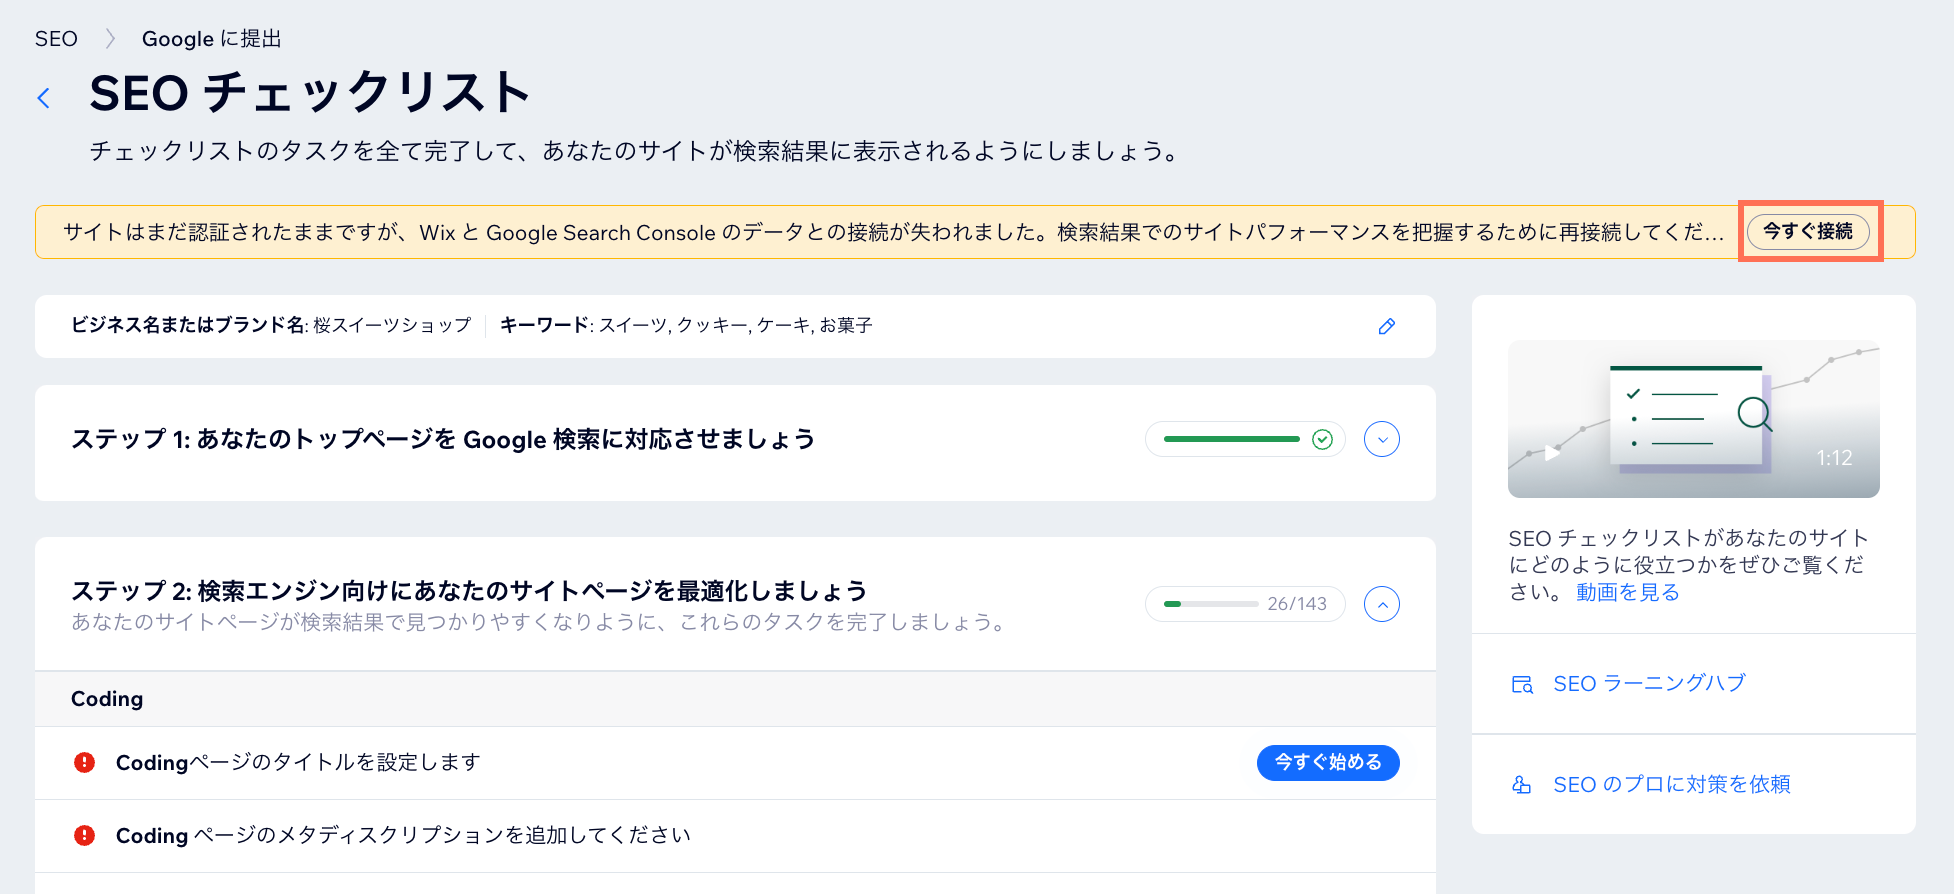This screenshot has height=894, width=1954.
Task: Click the back arrow beside SEO チェックリスト
Action: pos(44,98)
